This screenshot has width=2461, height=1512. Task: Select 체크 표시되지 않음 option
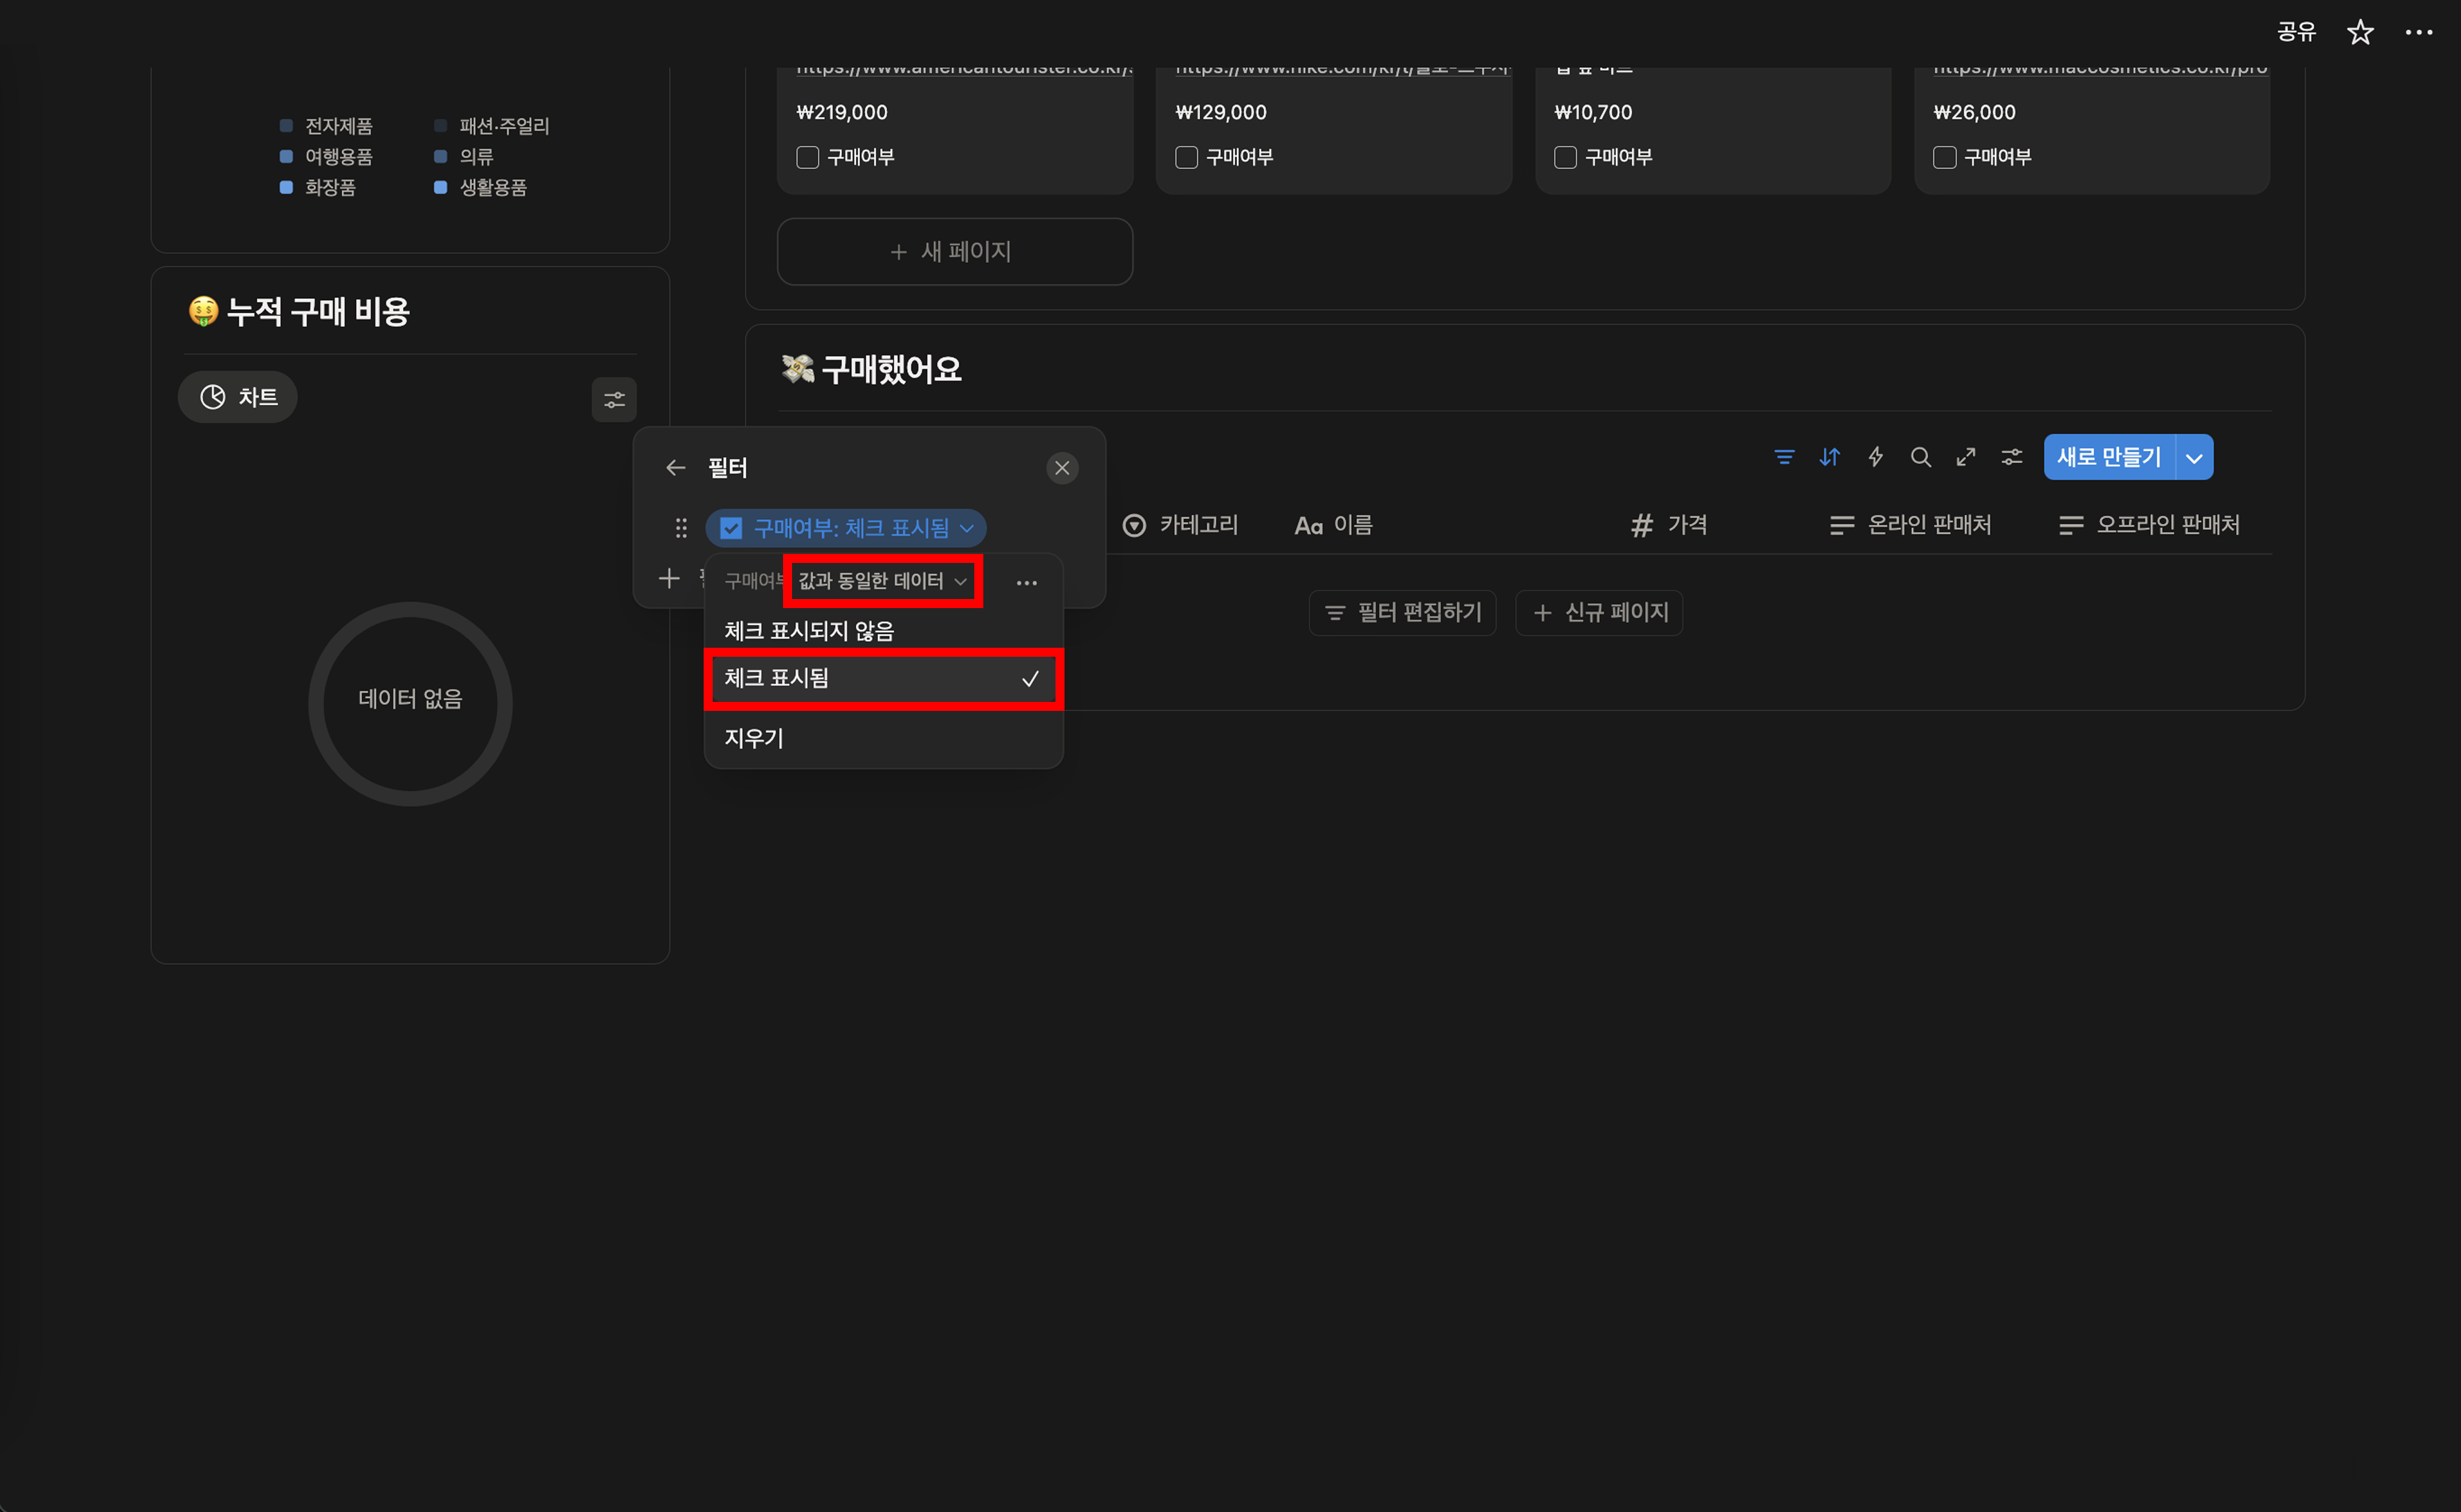coord(809,631)
